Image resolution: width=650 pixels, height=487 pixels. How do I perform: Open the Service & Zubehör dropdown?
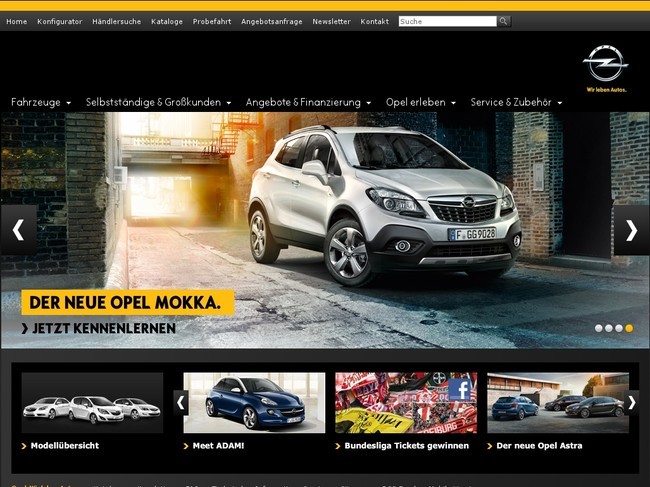(516, 102)
